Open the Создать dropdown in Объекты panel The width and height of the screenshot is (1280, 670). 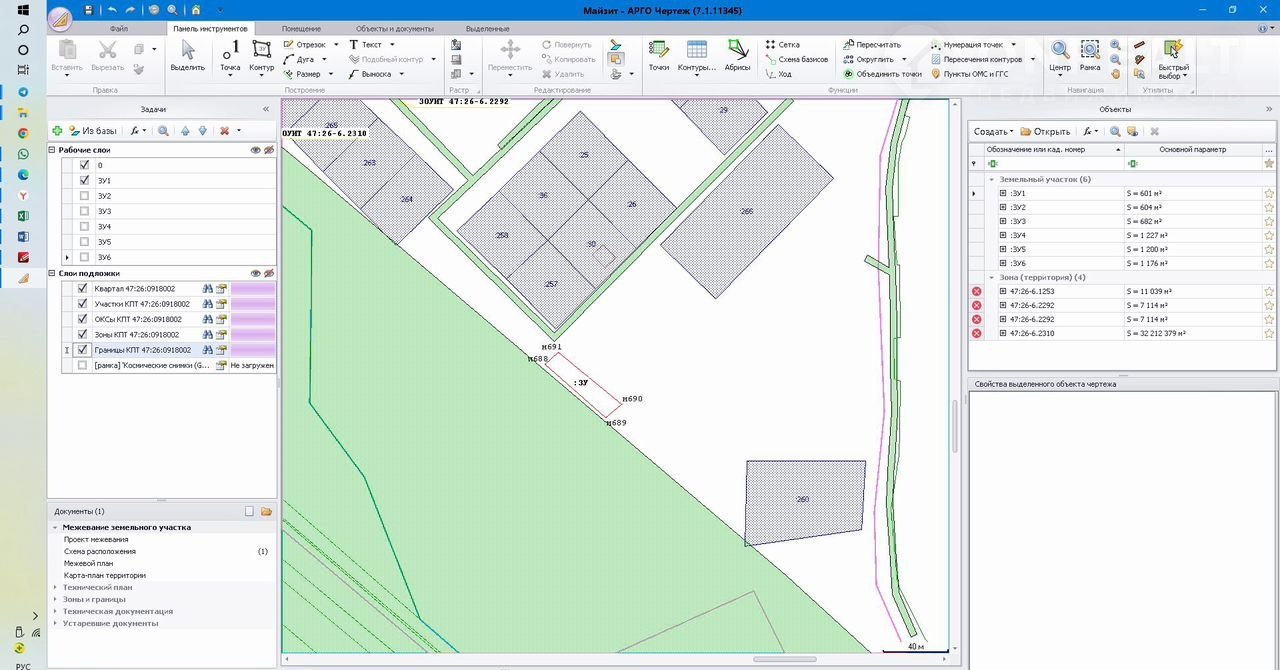(993, 131)
